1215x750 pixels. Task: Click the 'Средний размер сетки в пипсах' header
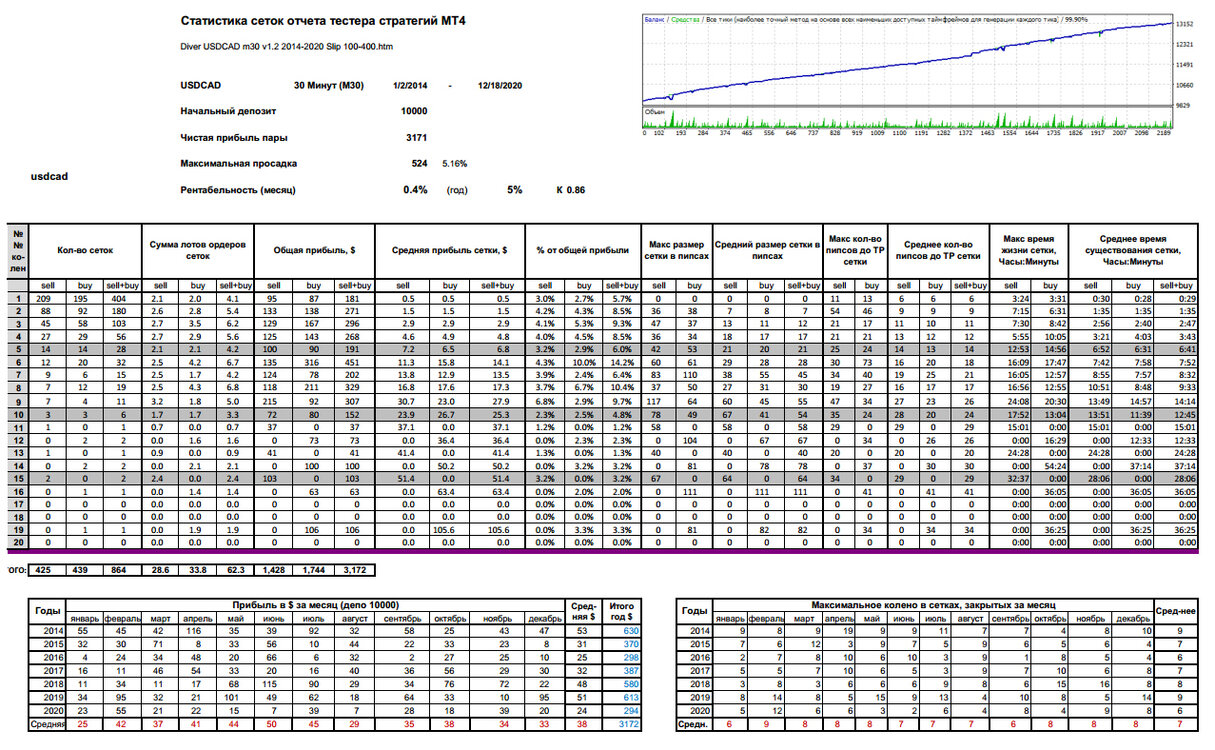(x=768, y=250)
